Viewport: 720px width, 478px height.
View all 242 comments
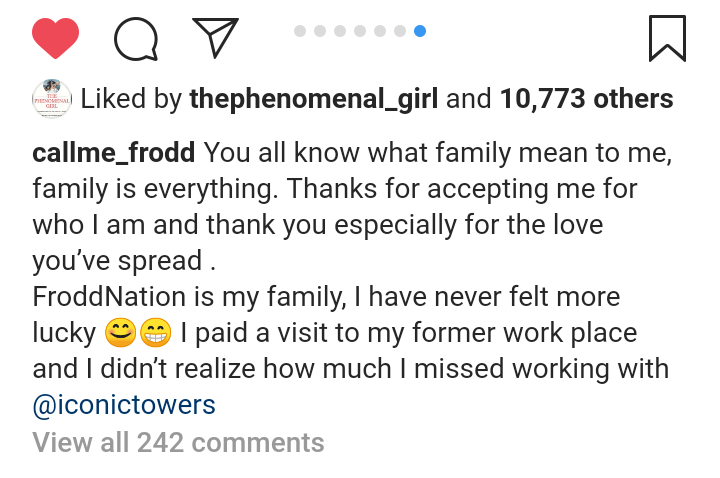pyautogui.click(x=178, y=442)
